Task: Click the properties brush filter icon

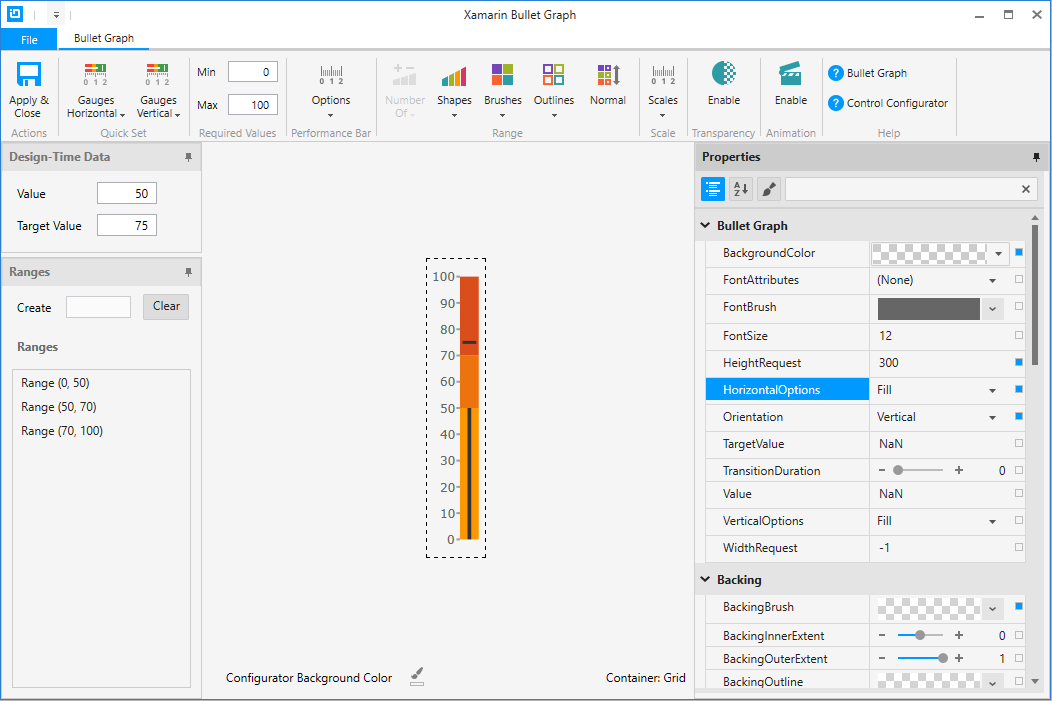Action: tap(769, 189)
